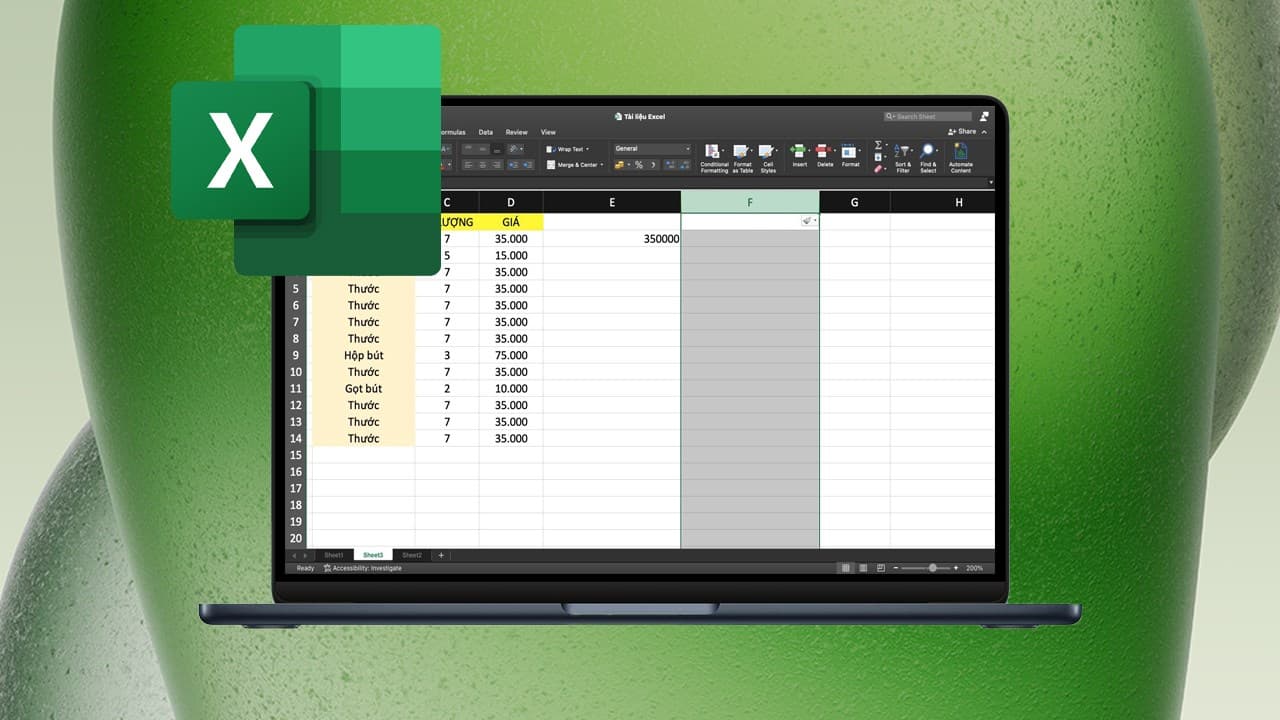1280x720 pixels.
Task: Click the Format cells icon
Action: tap(849, 151)
